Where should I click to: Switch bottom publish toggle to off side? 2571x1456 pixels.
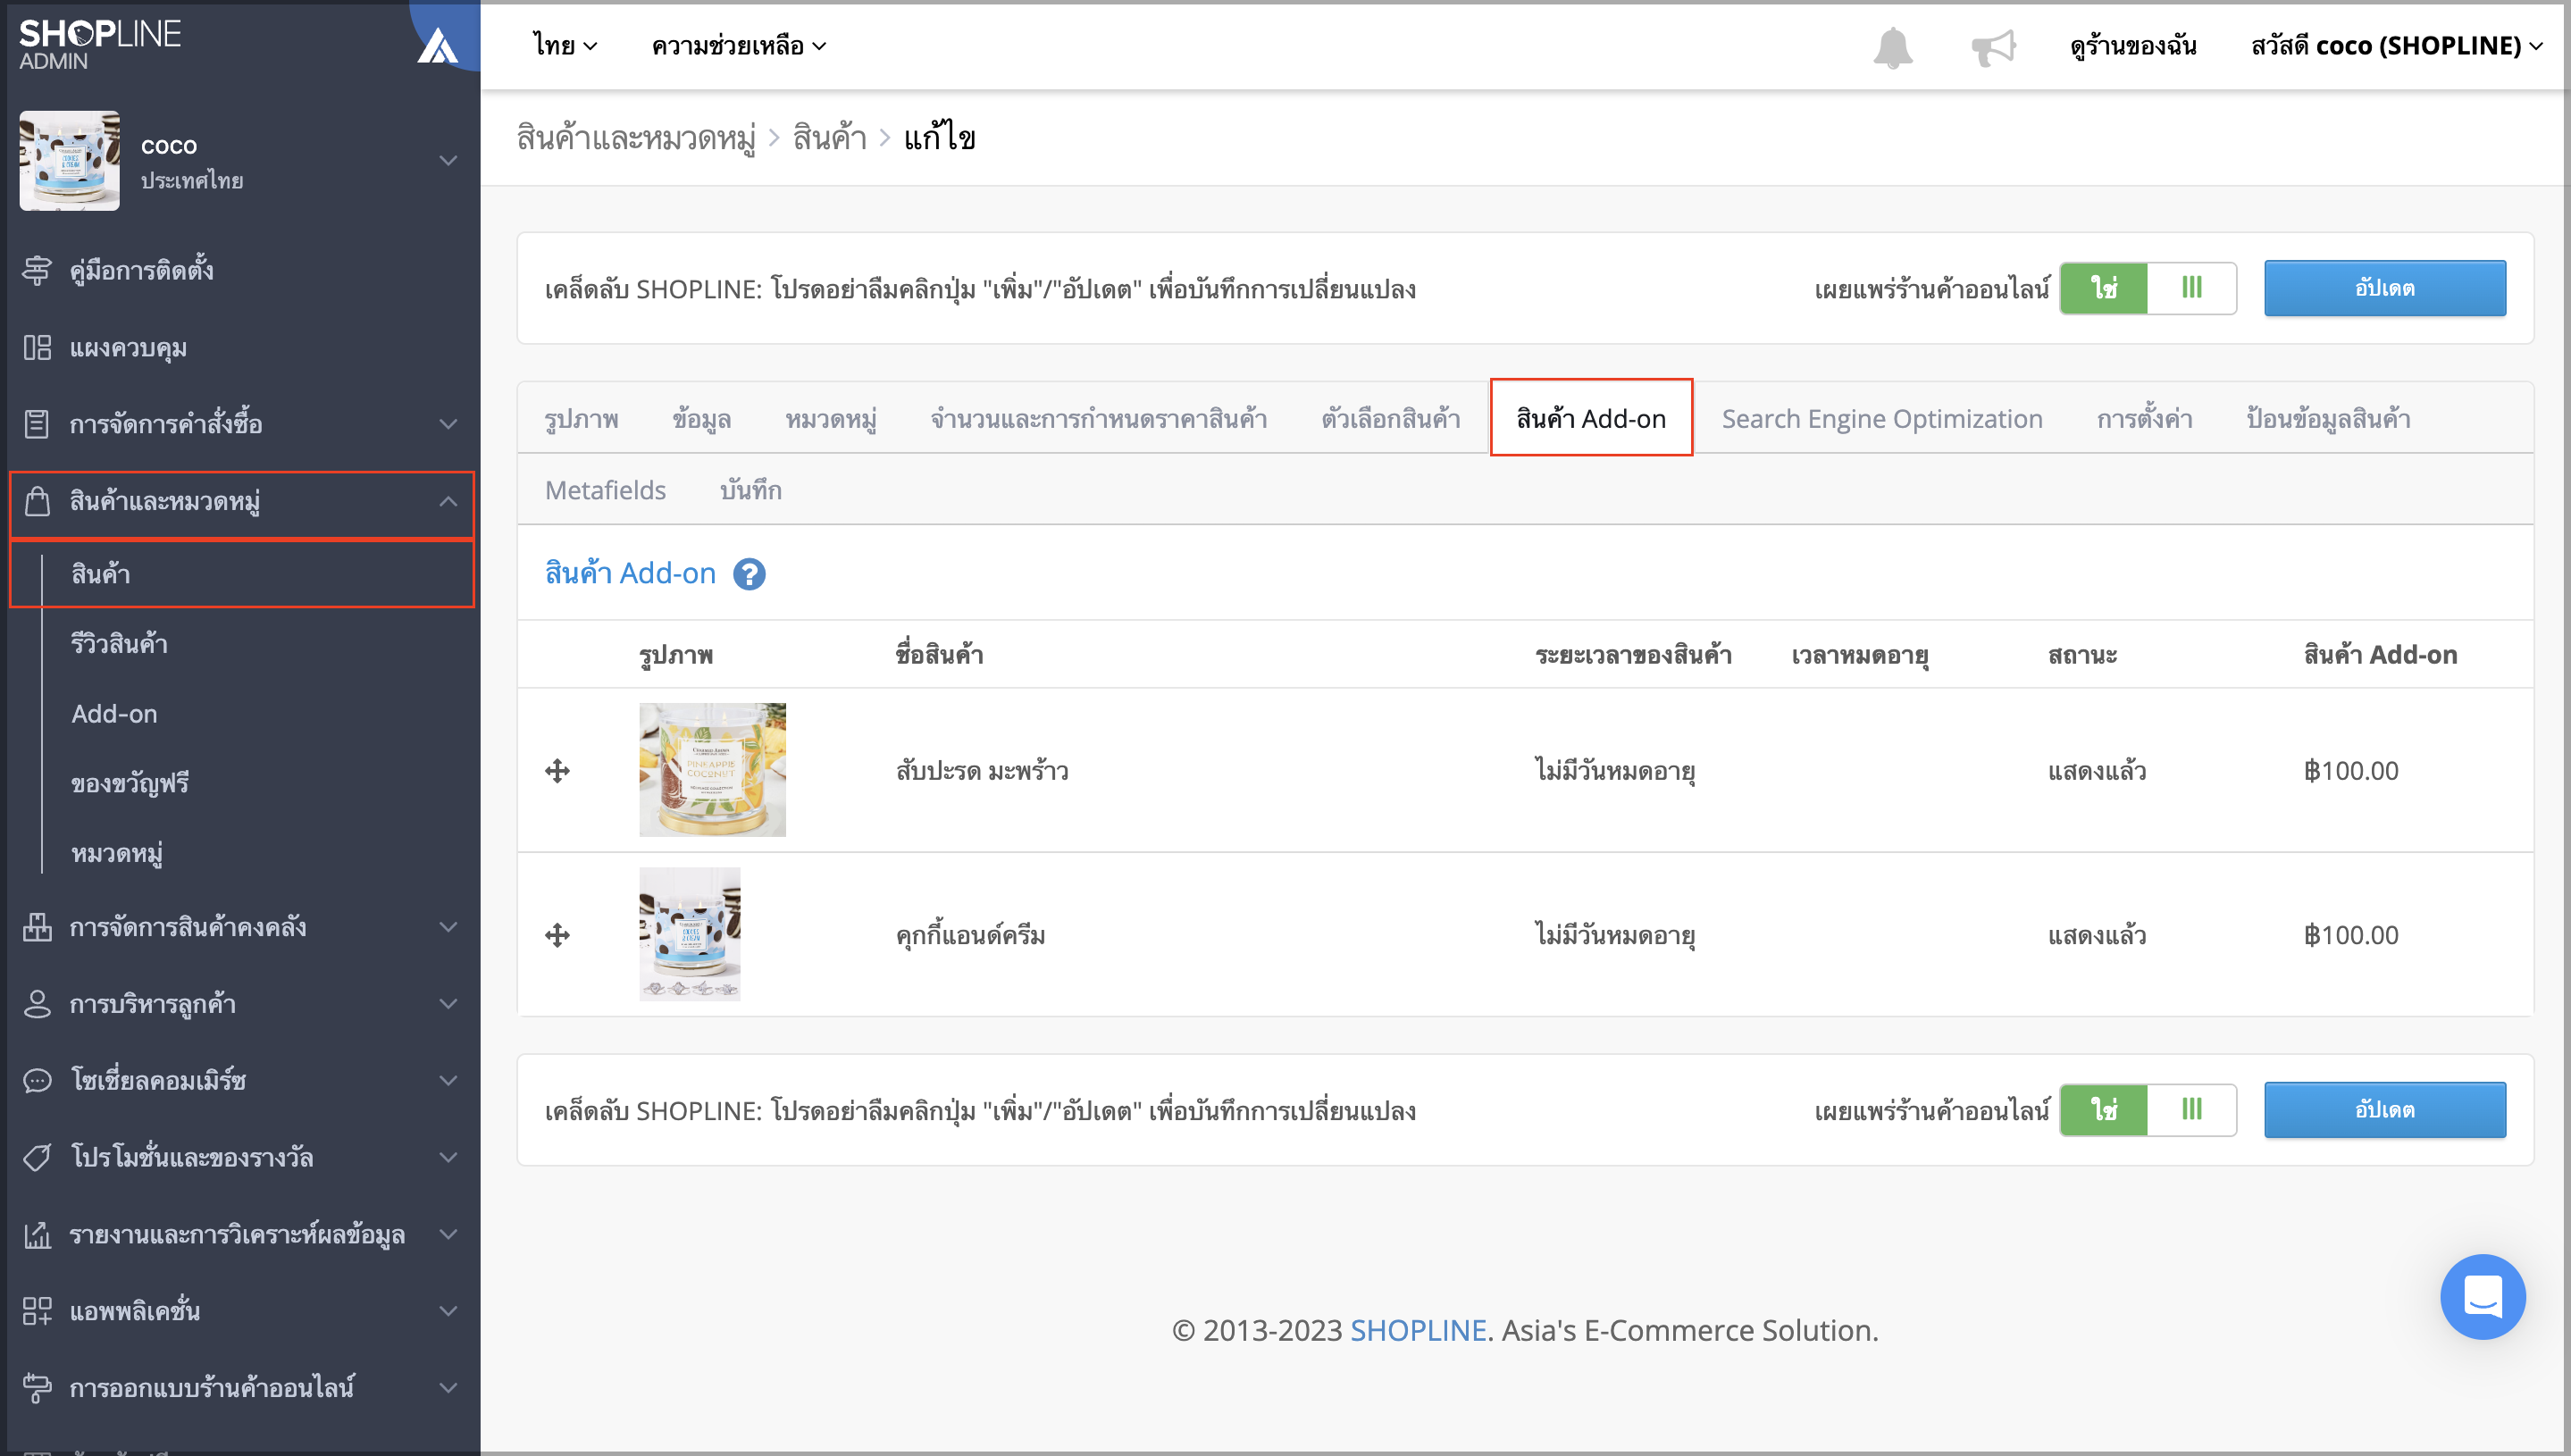[2191, 1110]
